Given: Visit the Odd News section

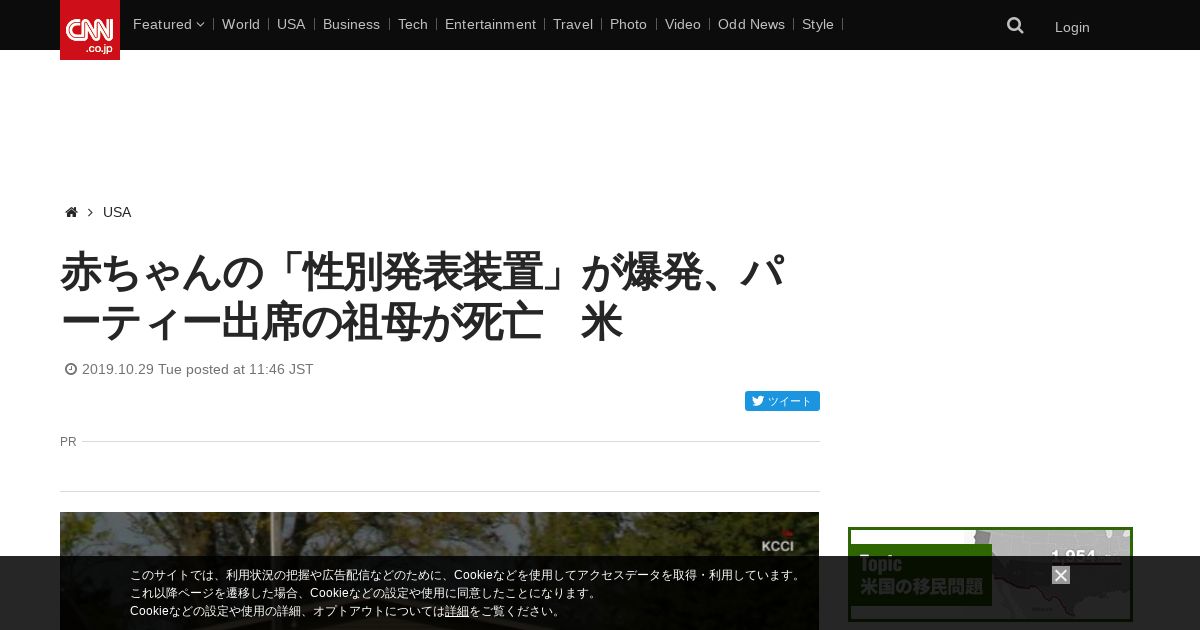Looking at the screenshot, I should (751, 24).
